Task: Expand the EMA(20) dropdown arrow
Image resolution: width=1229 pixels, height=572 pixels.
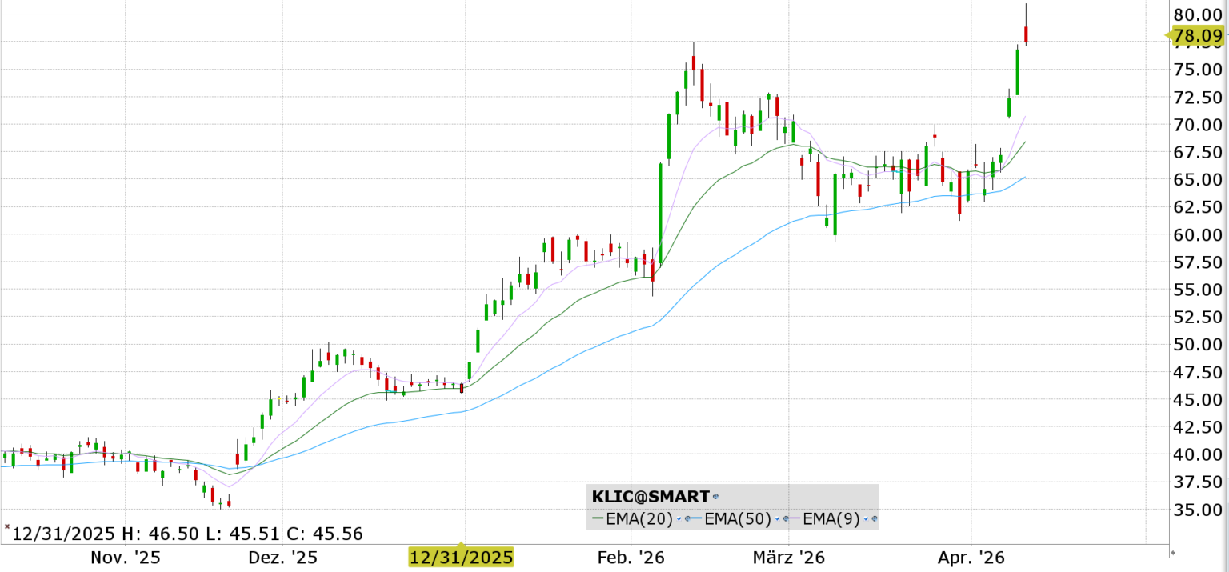Action: 679,519
